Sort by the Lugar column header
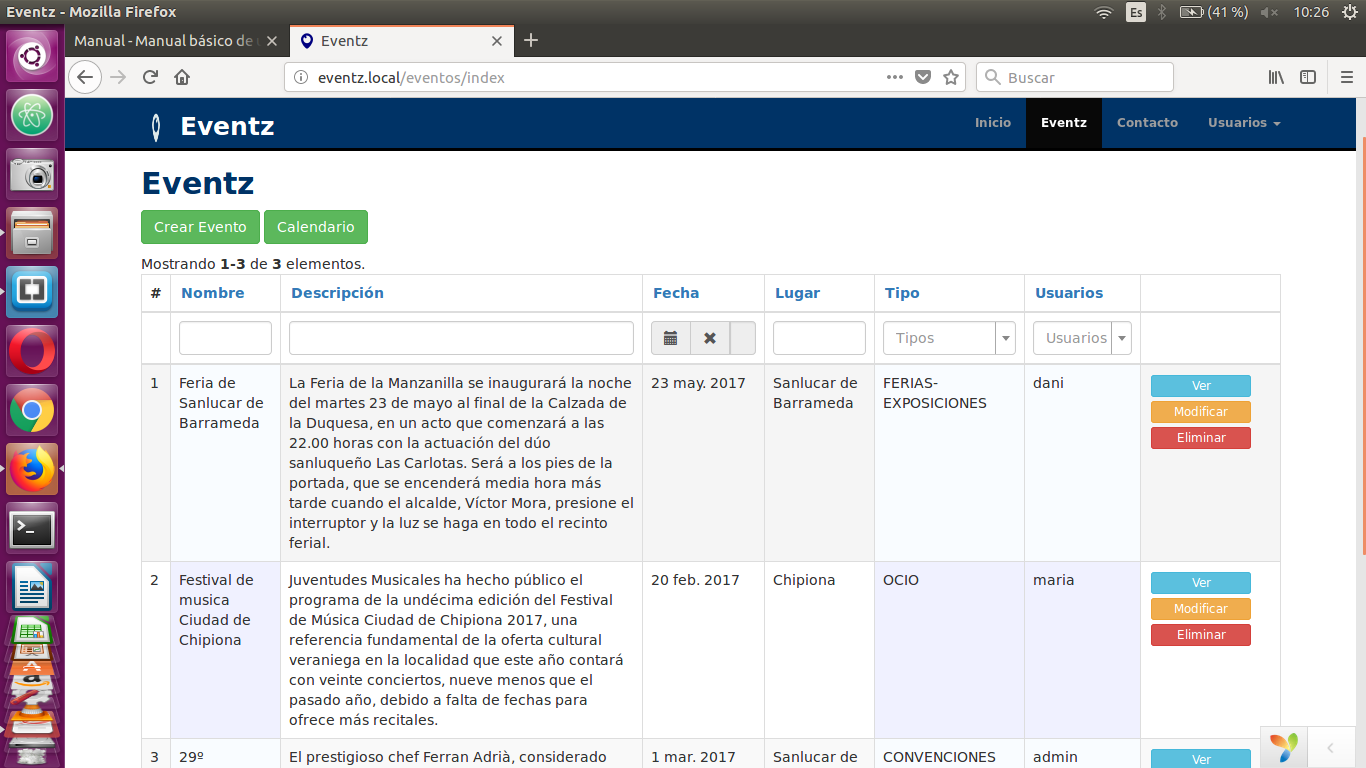Image resolution: width=1366 pixels, height=768 pixels. point(797,293)
